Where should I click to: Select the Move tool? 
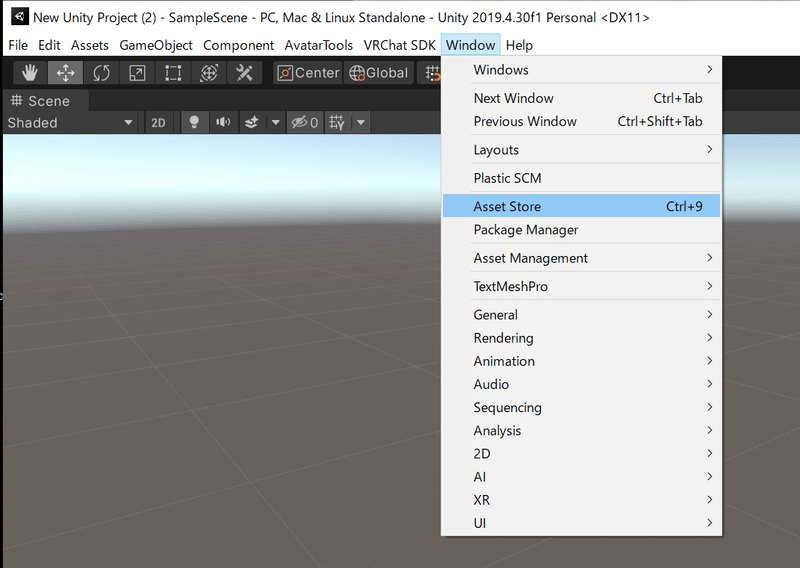(65, 73)
